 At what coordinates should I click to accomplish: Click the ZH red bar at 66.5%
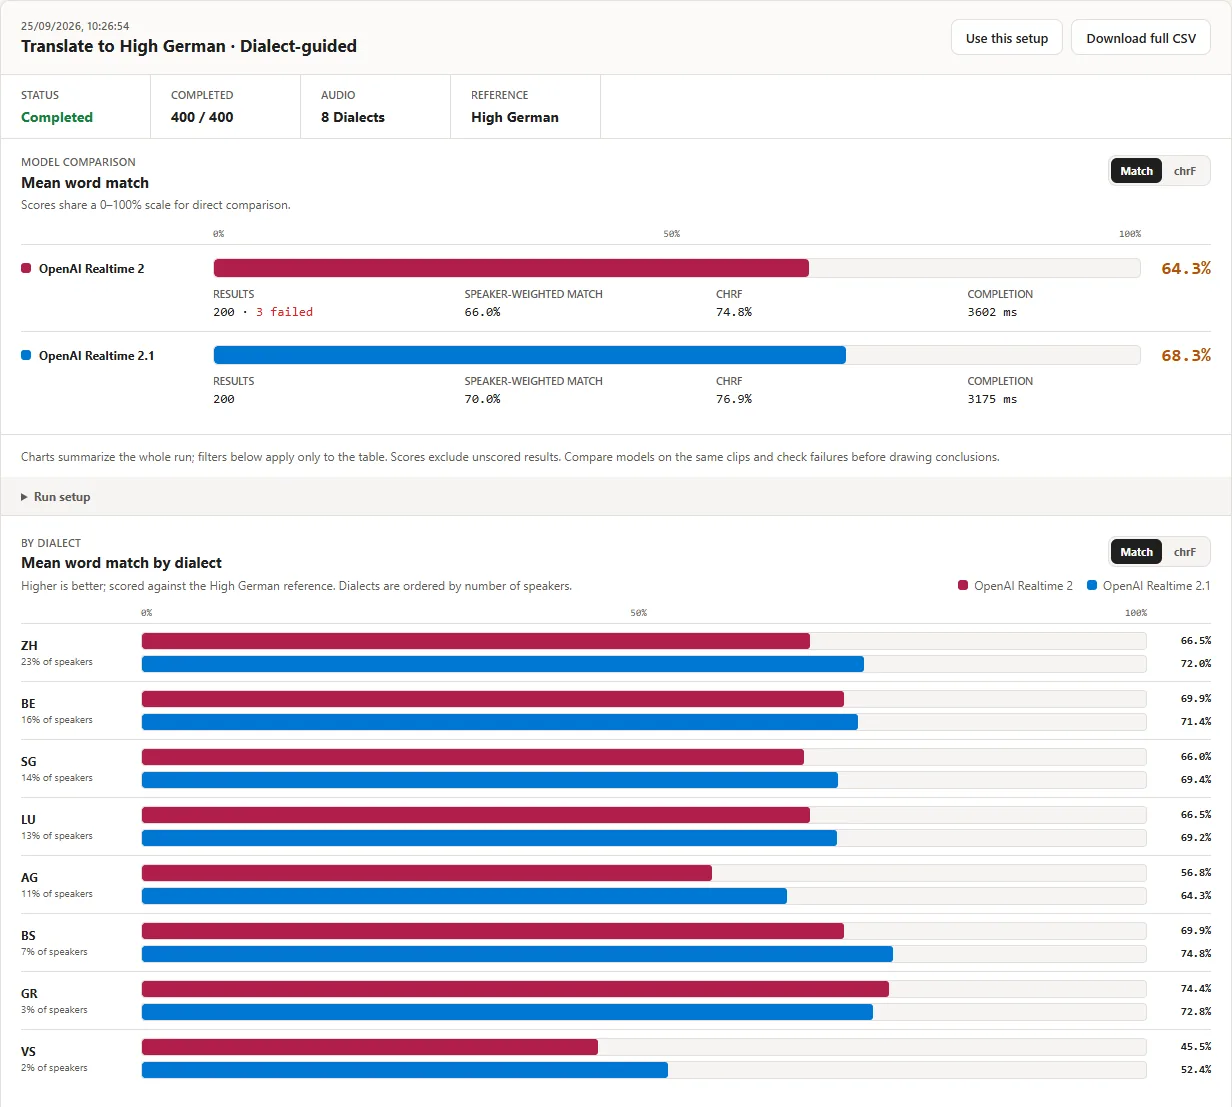476,641
